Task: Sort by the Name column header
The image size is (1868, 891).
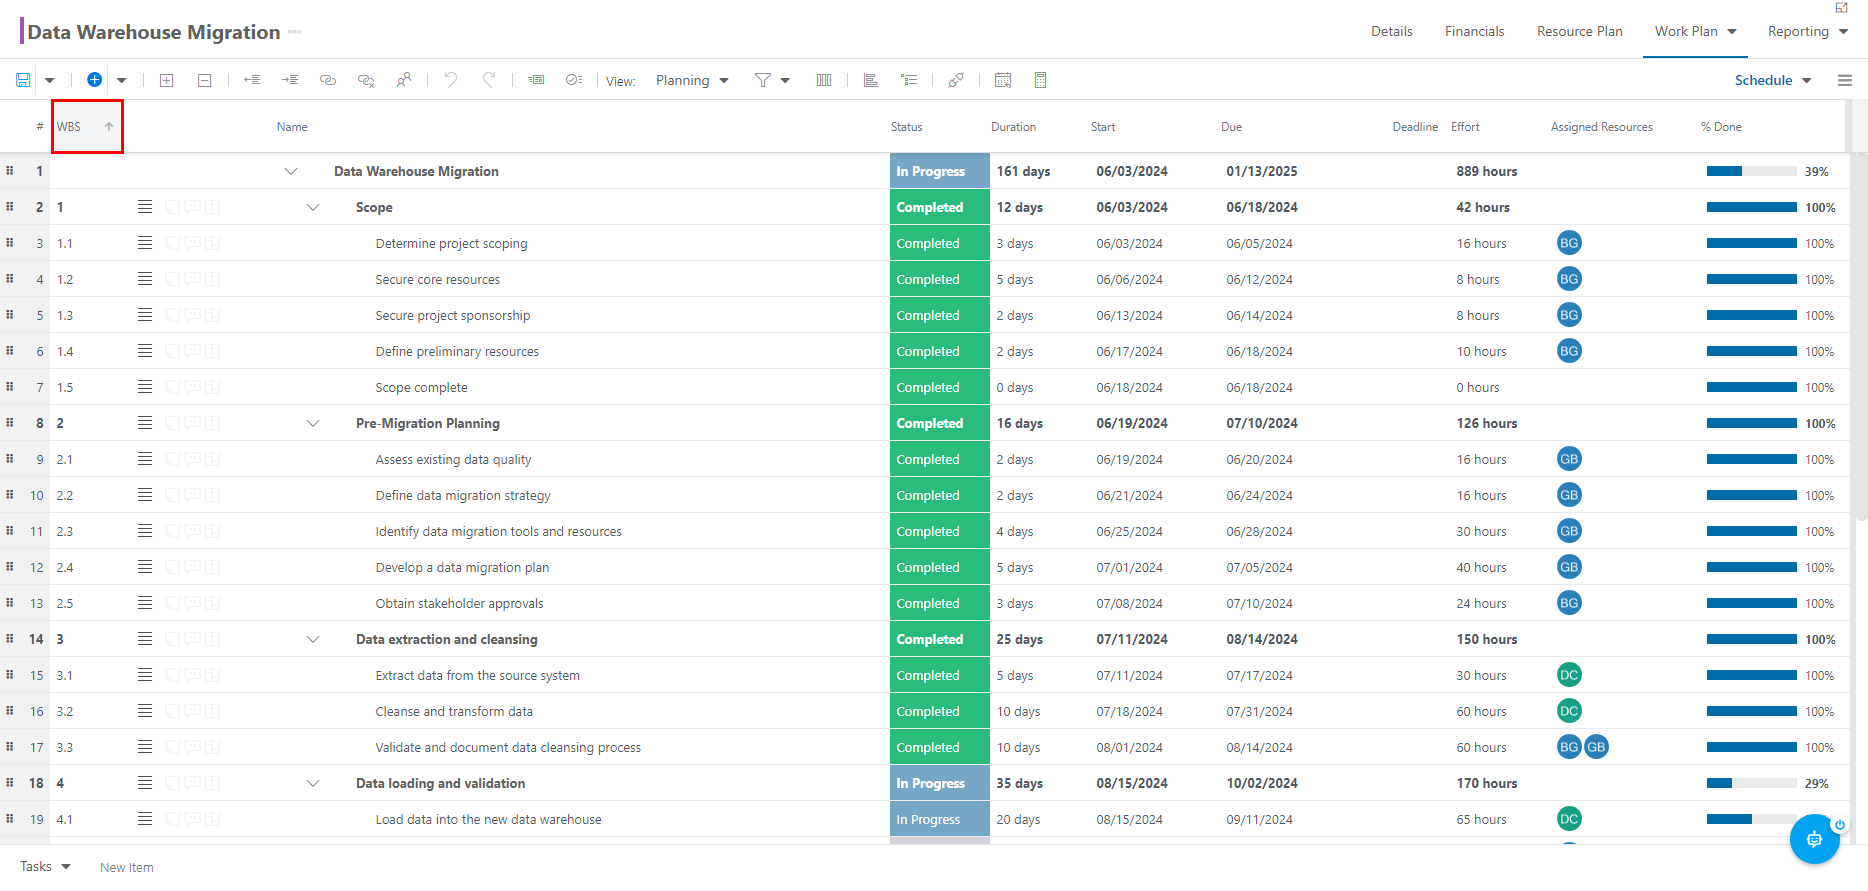Action: pos(292,127)
